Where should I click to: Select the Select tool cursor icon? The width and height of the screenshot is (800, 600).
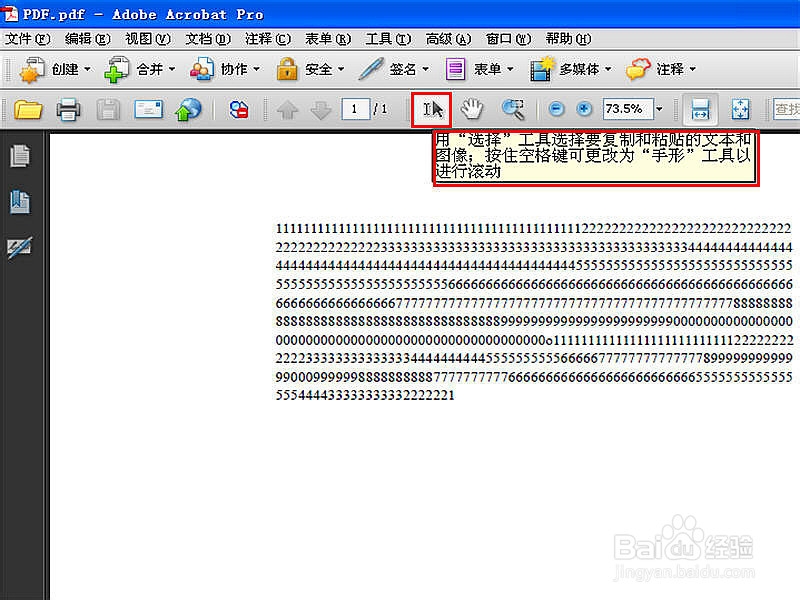432,109
